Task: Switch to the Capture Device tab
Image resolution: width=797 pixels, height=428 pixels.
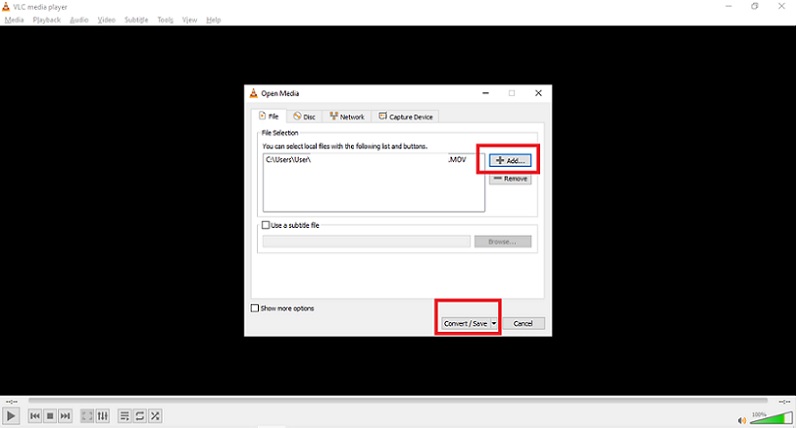Action: click(405, 117)
